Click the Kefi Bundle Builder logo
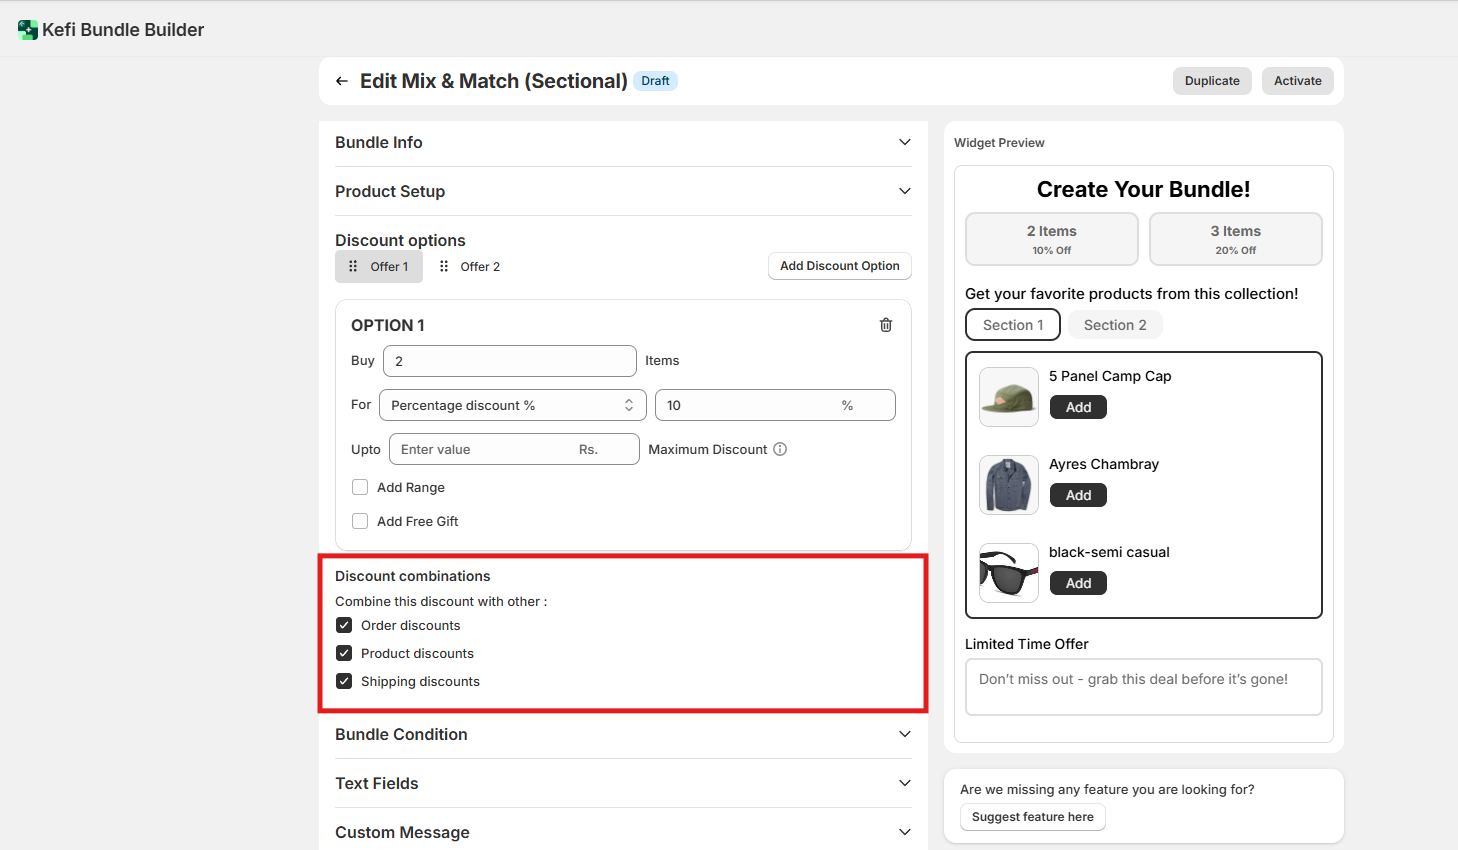 27,30
